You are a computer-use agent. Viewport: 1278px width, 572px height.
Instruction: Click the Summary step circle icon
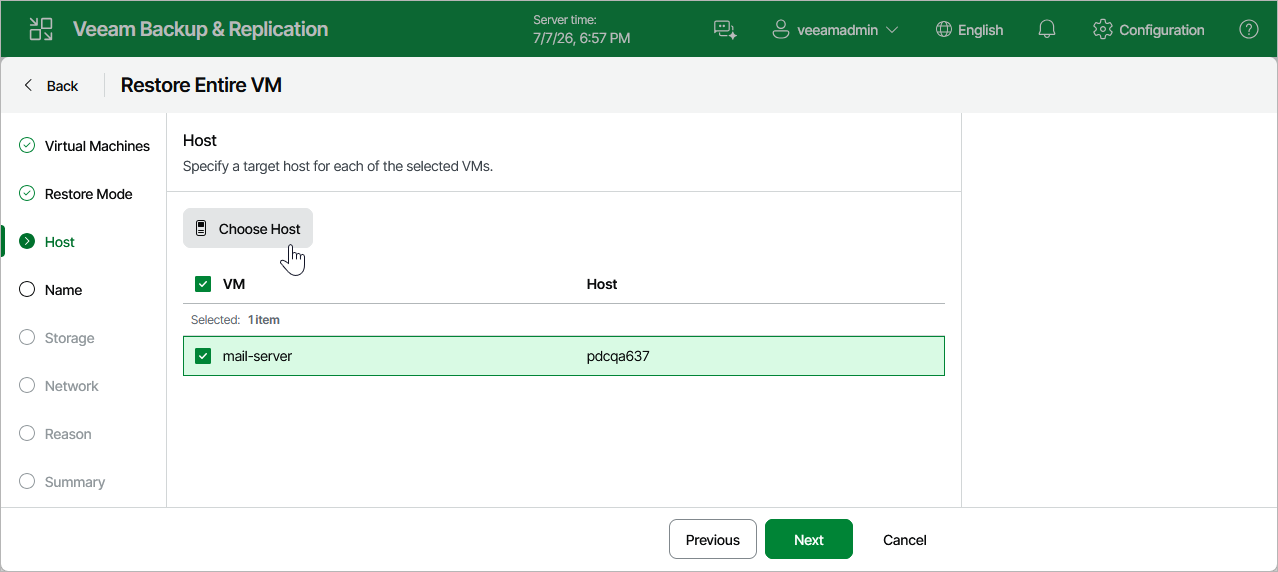tap(27, 481)
